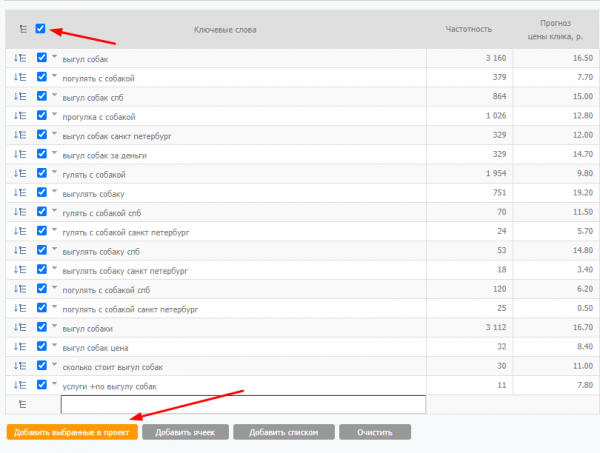Uncheck the 'выгул собак за деньги' checkbox
This screenshot has width=600, height=453.
click(41, 153)
